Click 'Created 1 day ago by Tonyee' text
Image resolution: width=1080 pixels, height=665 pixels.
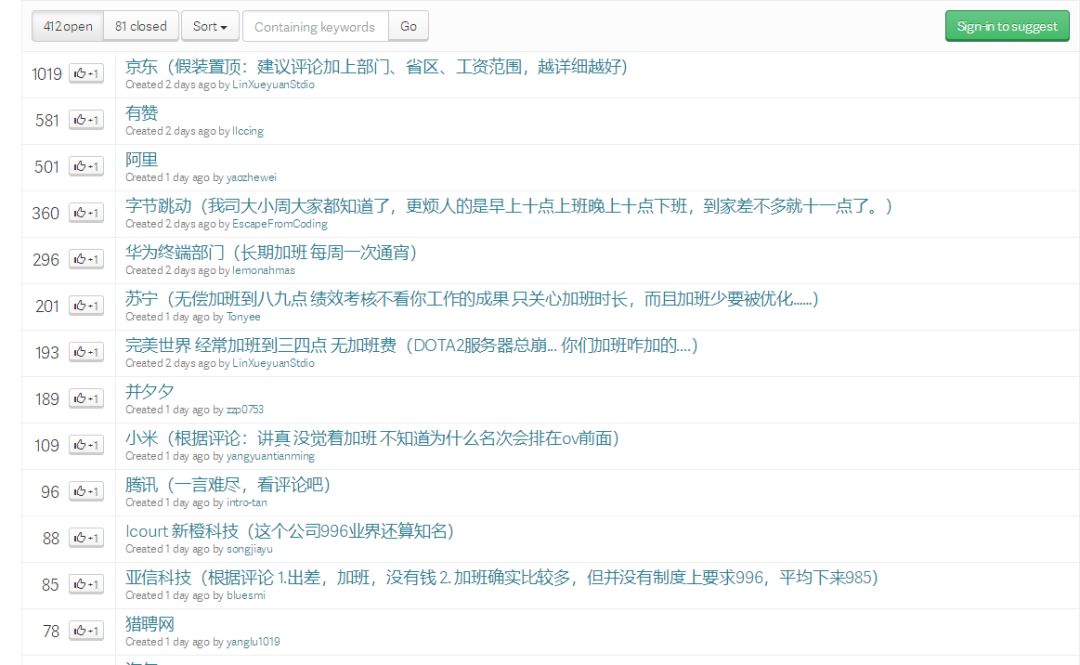193,317
